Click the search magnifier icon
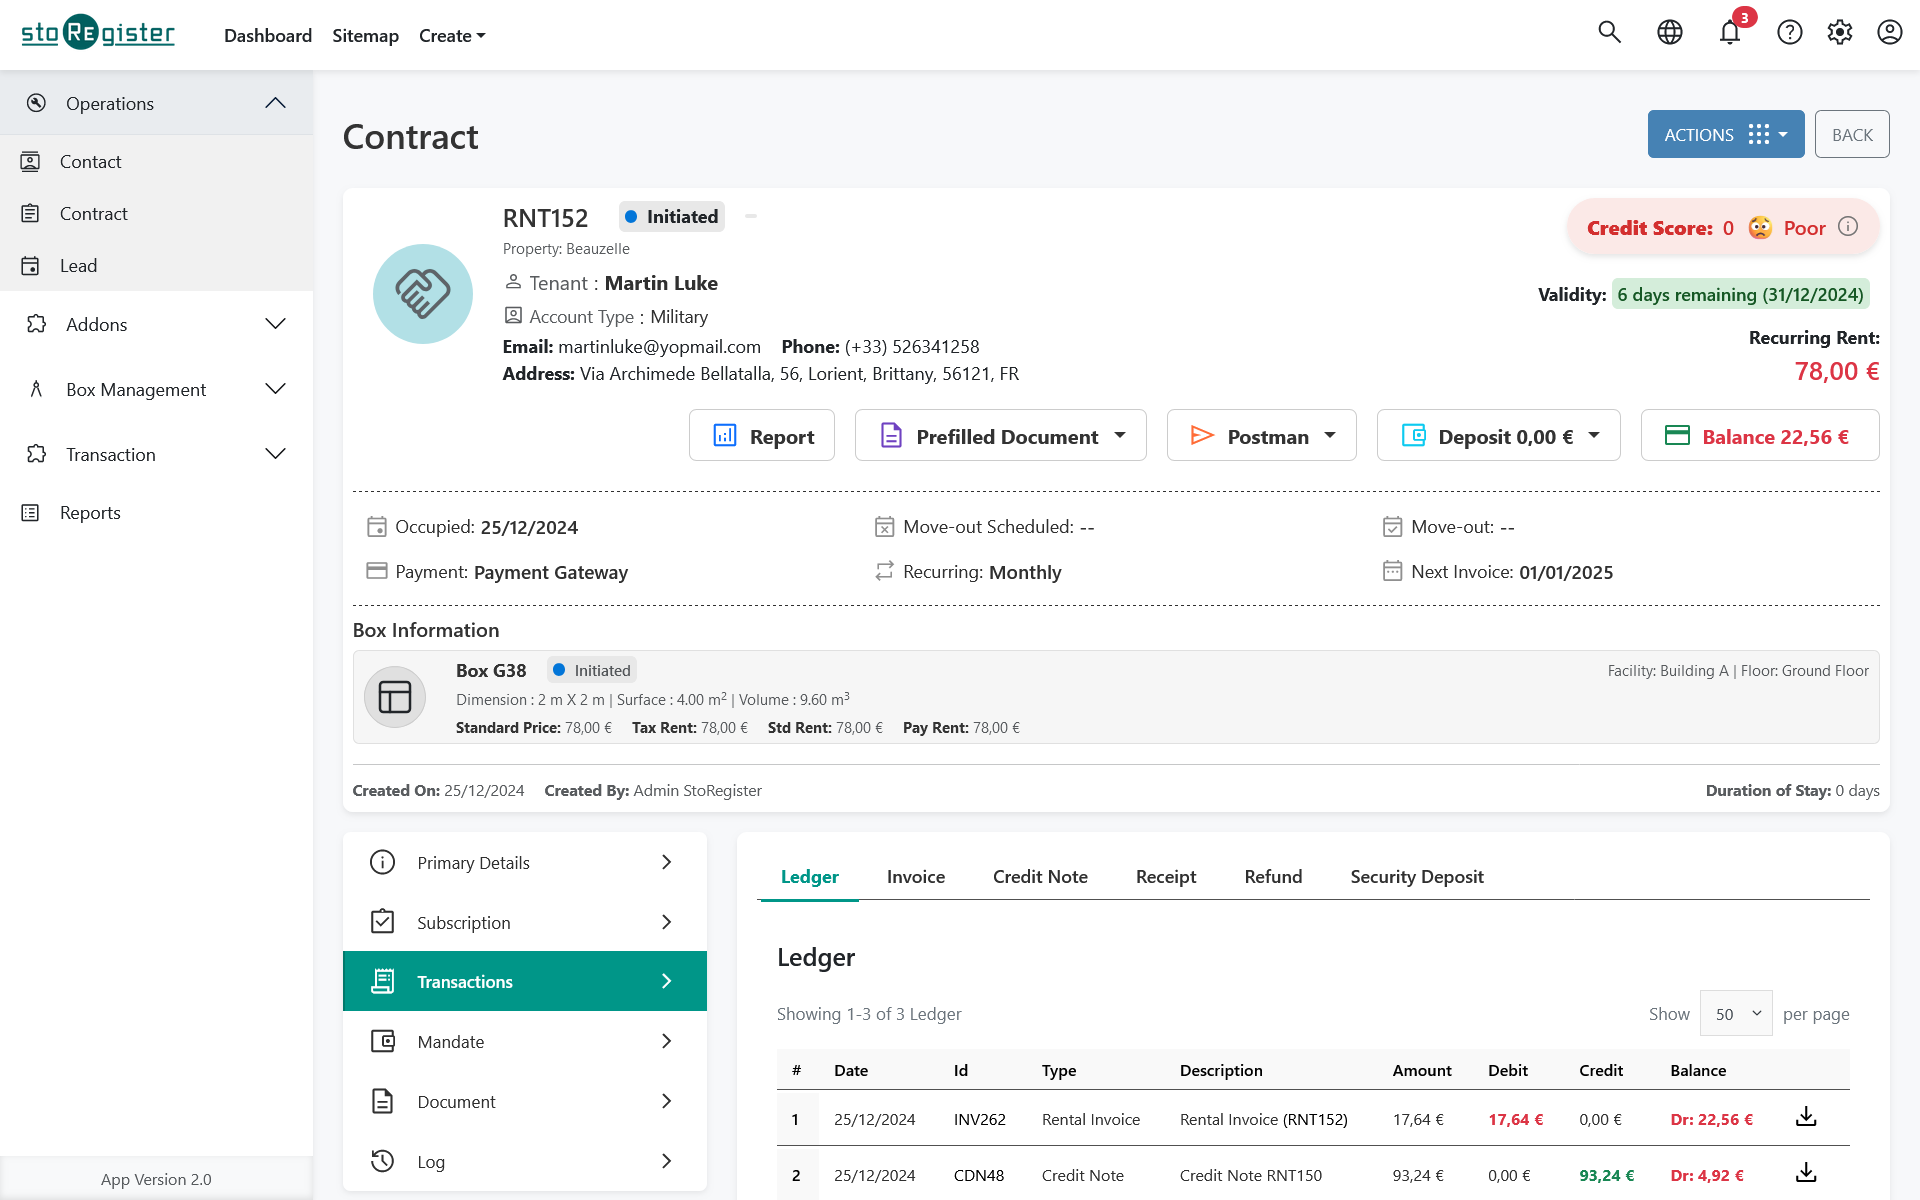Screen dimensions: 1920x1200 (1609, 32)
